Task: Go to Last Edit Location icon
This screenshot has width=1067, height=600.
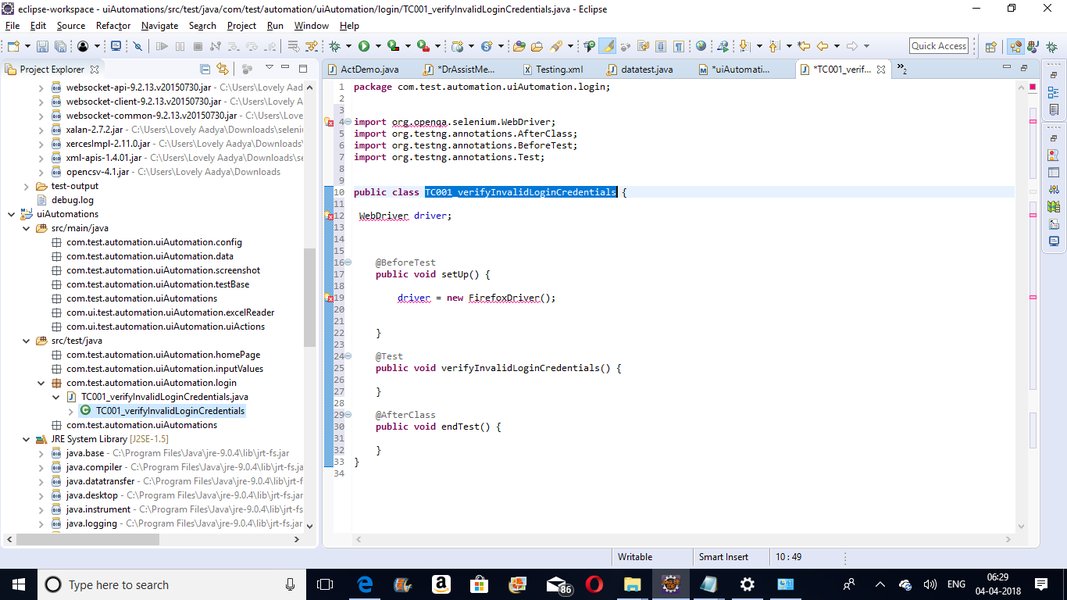Action: (x=804, y=46)
